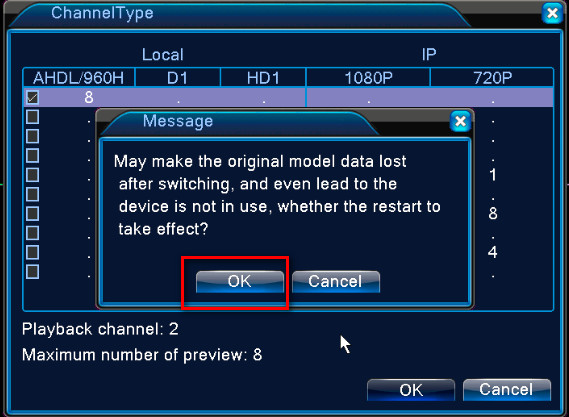The width and height of the screenshot is (569, 417).
Task: Confirm the restart warning with OK
Action: (x=240, y=281)
